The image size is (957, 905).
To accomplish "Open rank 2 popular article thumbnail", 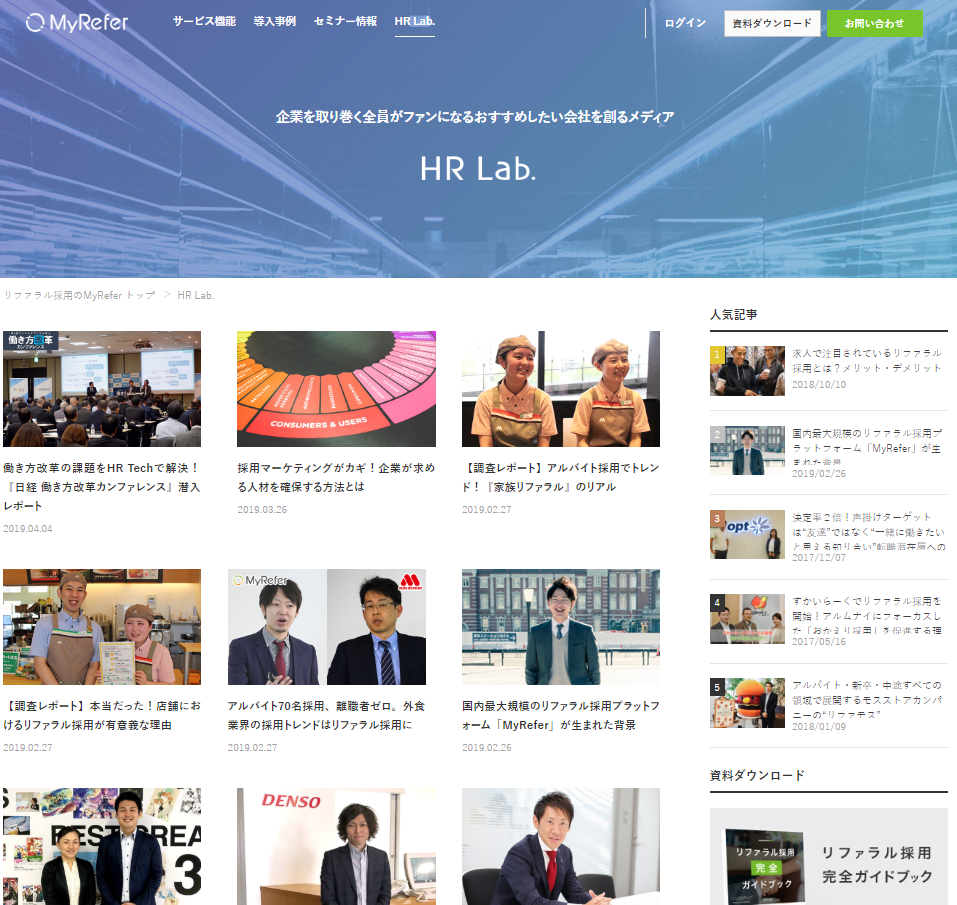I will (747, 450).
